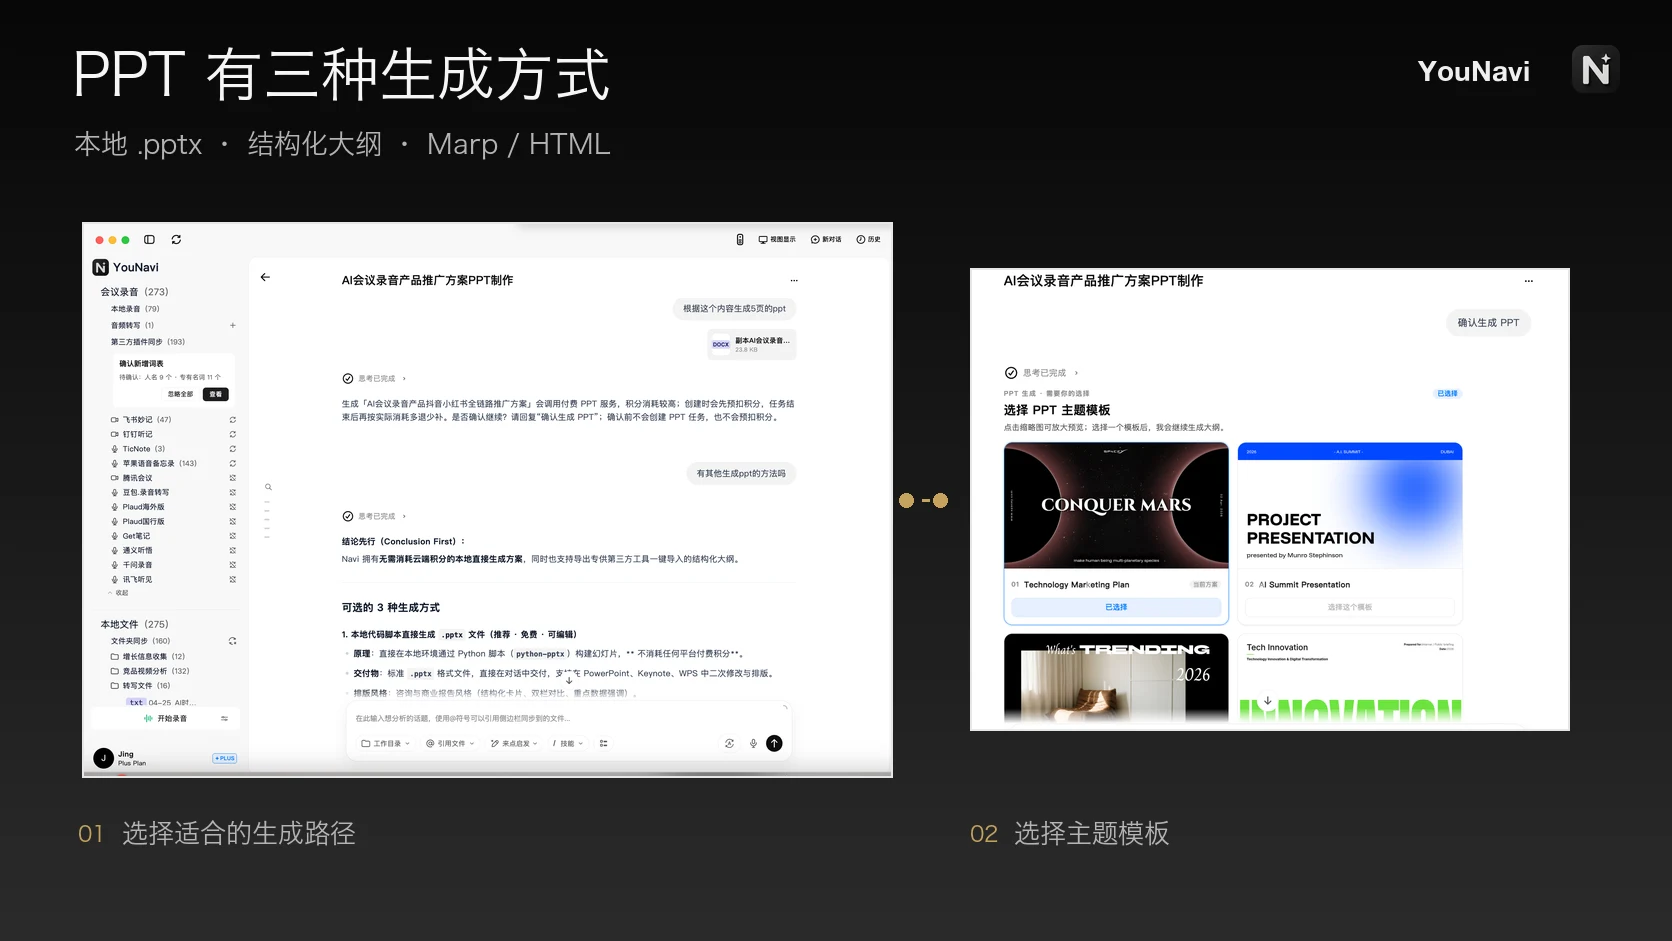Toggle the sidebar panel icon in the title bar

coord(149,240)
